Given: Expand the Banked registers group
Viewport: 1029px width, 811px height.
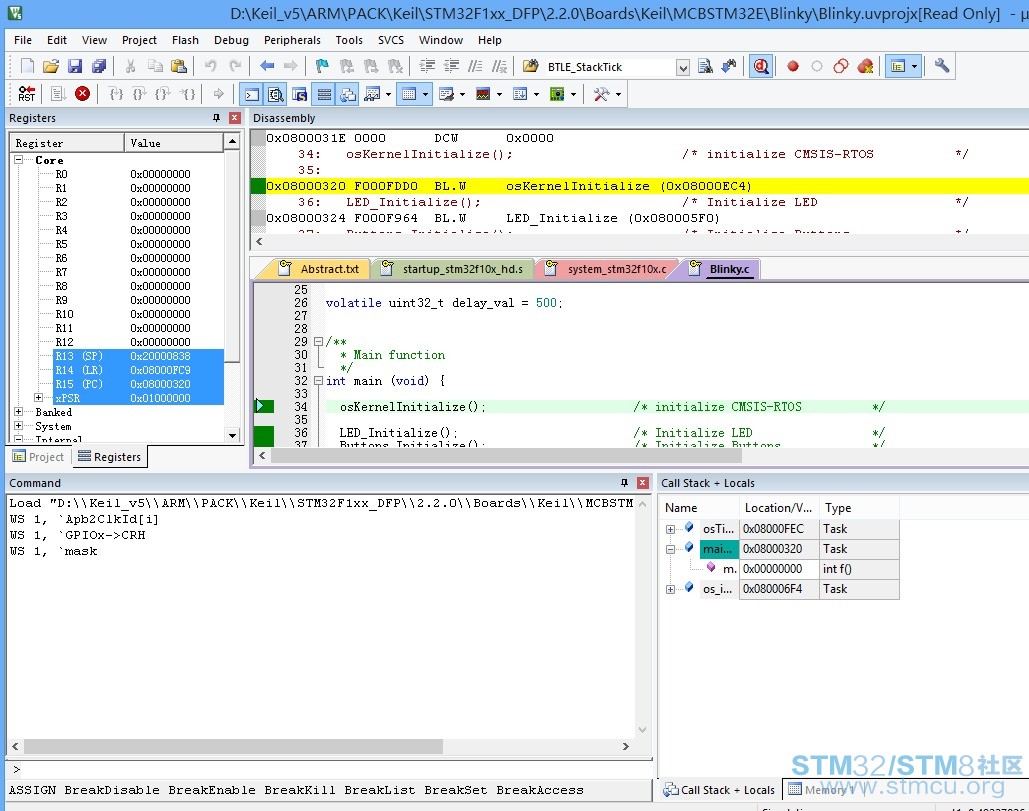Looking at the screenshot, I should coord(19,411).
